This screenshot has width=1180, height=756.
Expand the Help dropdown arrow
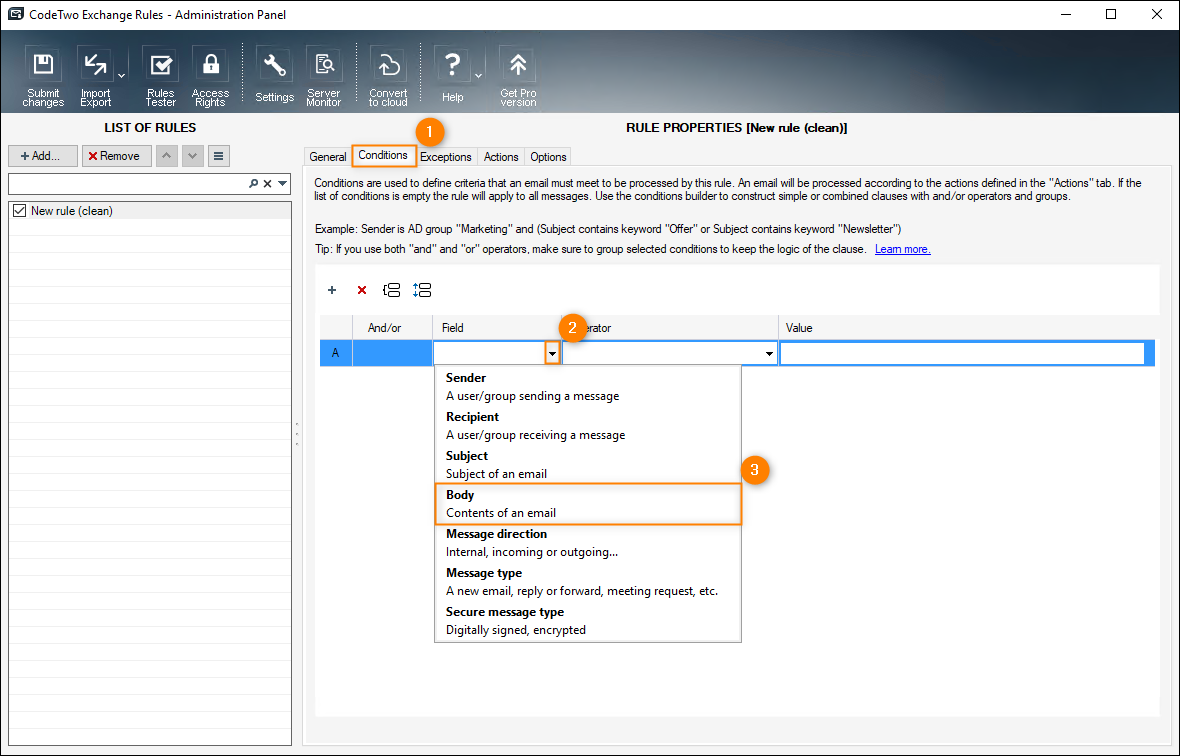coord(478,76)
